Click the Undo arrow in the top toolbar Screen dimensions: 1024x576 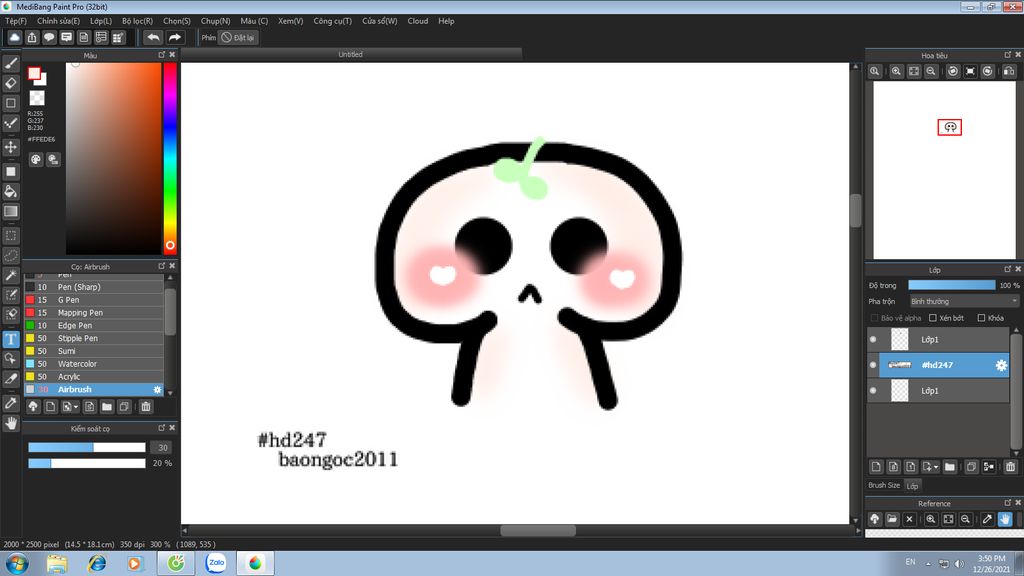153,37
